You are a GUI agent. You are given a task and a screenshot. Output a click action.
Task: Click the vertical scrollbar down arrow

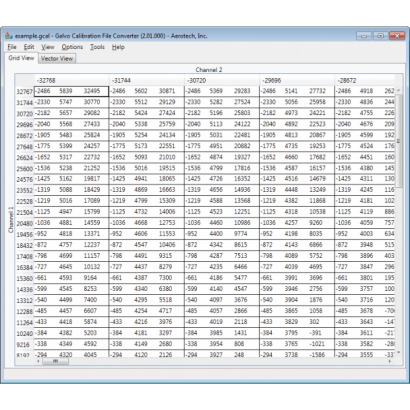coord(398,352)
